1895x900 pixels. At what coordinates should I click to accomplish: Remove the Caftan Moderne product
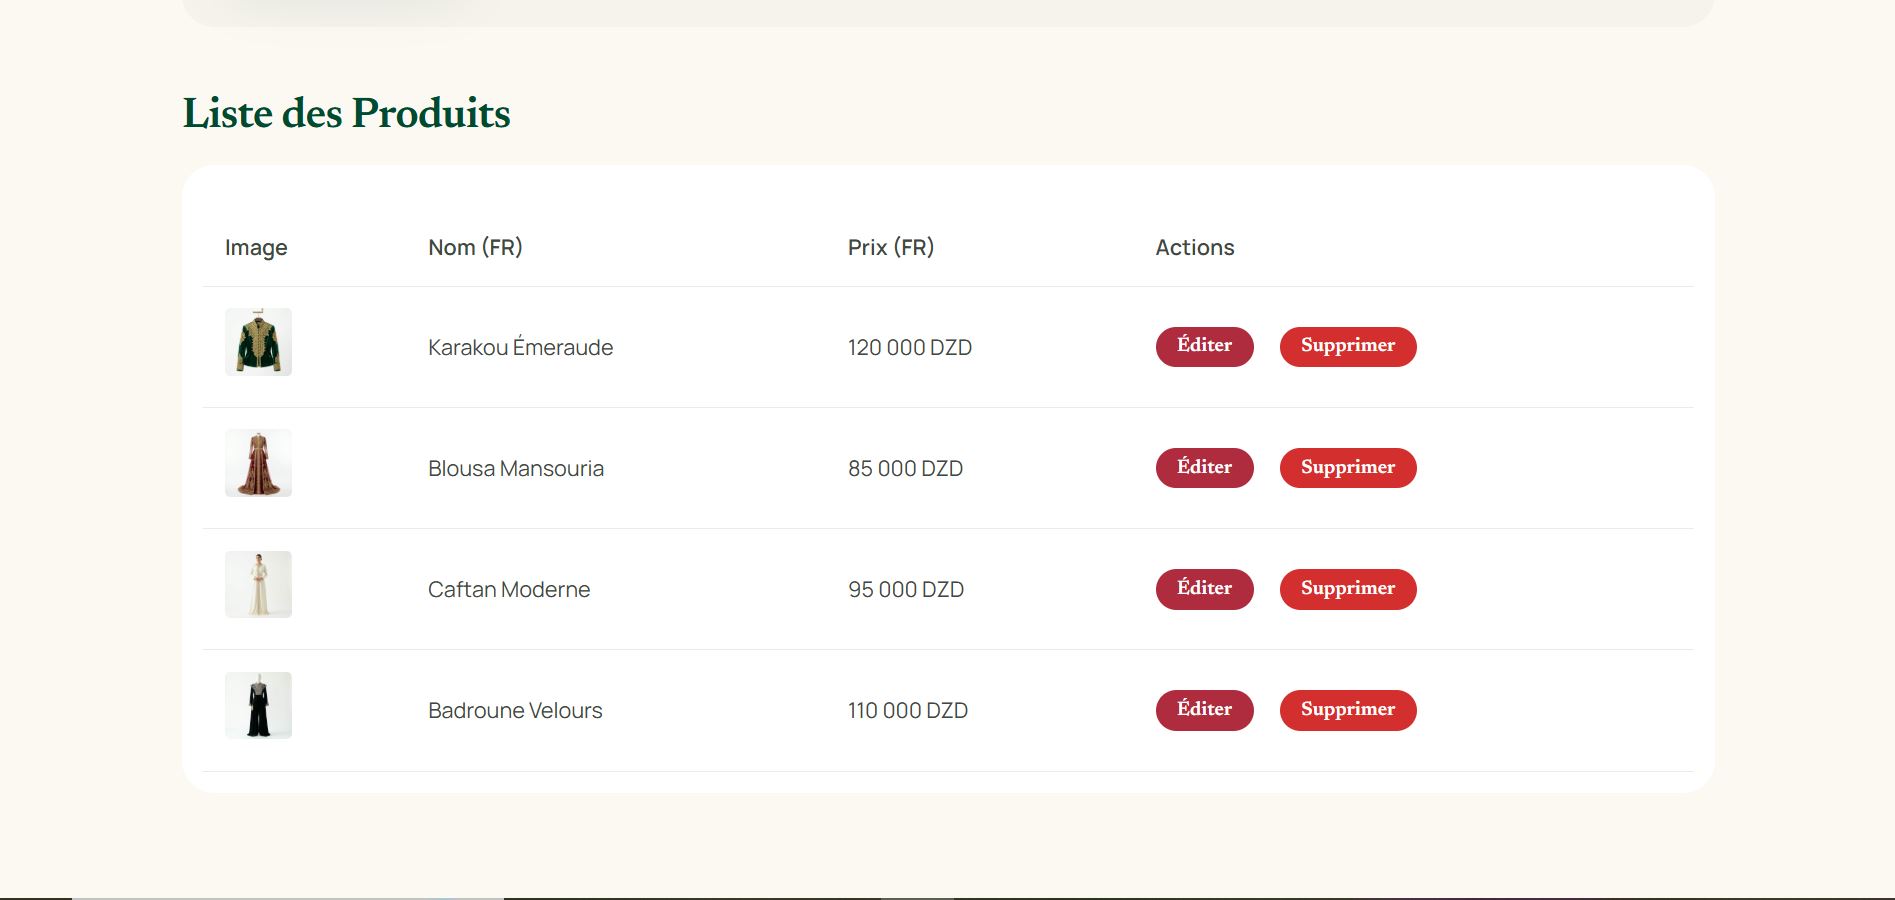pos(1348,589)
